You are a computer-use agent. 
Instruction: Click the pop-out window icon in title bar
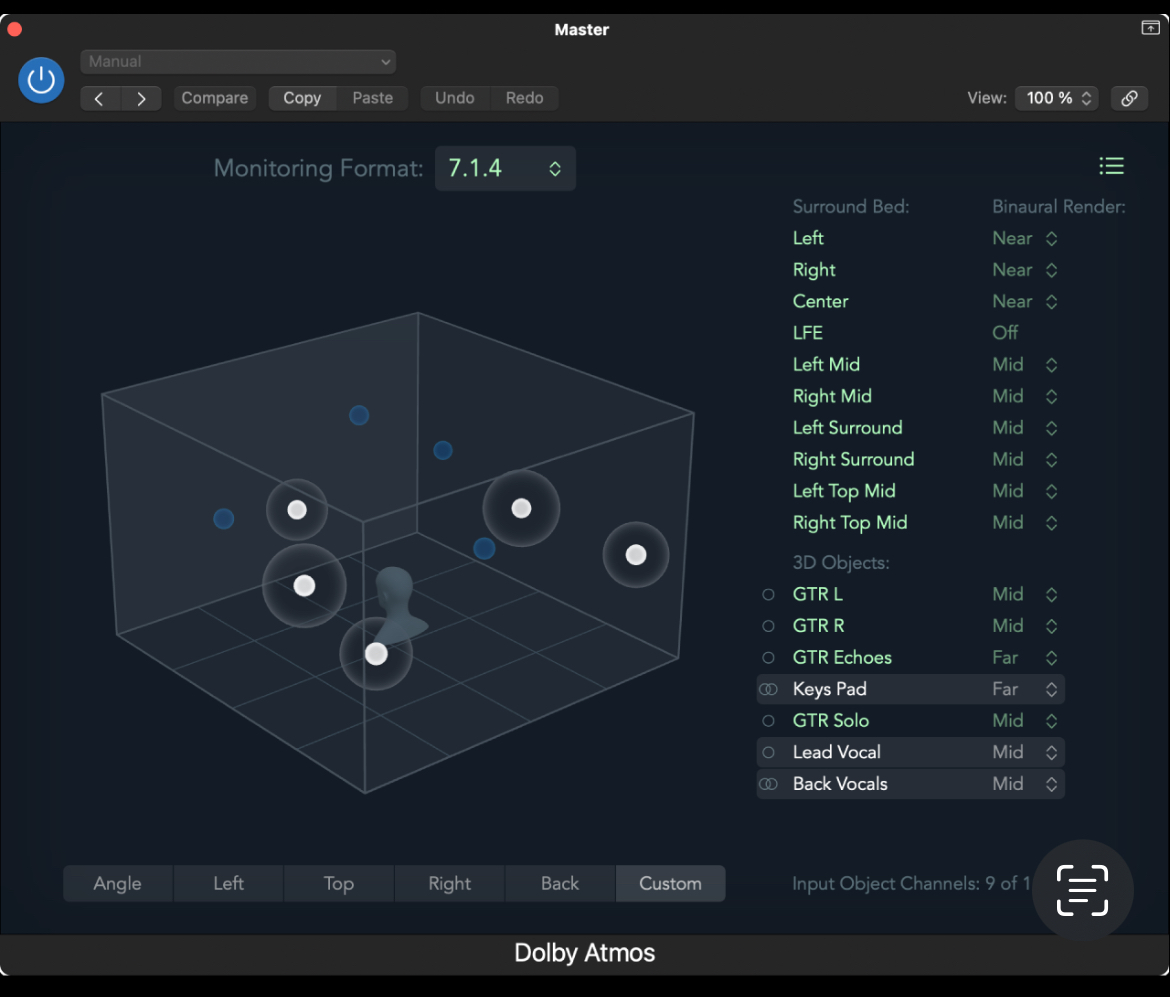tap(1150, 28)
